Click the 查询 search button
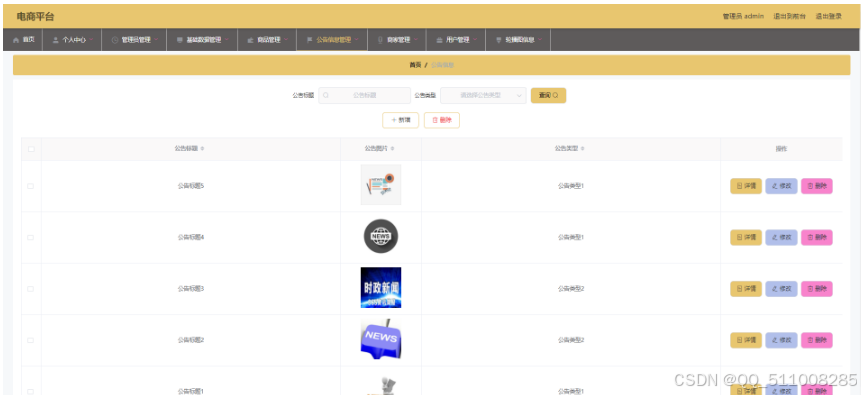 (x=549, y=96)
